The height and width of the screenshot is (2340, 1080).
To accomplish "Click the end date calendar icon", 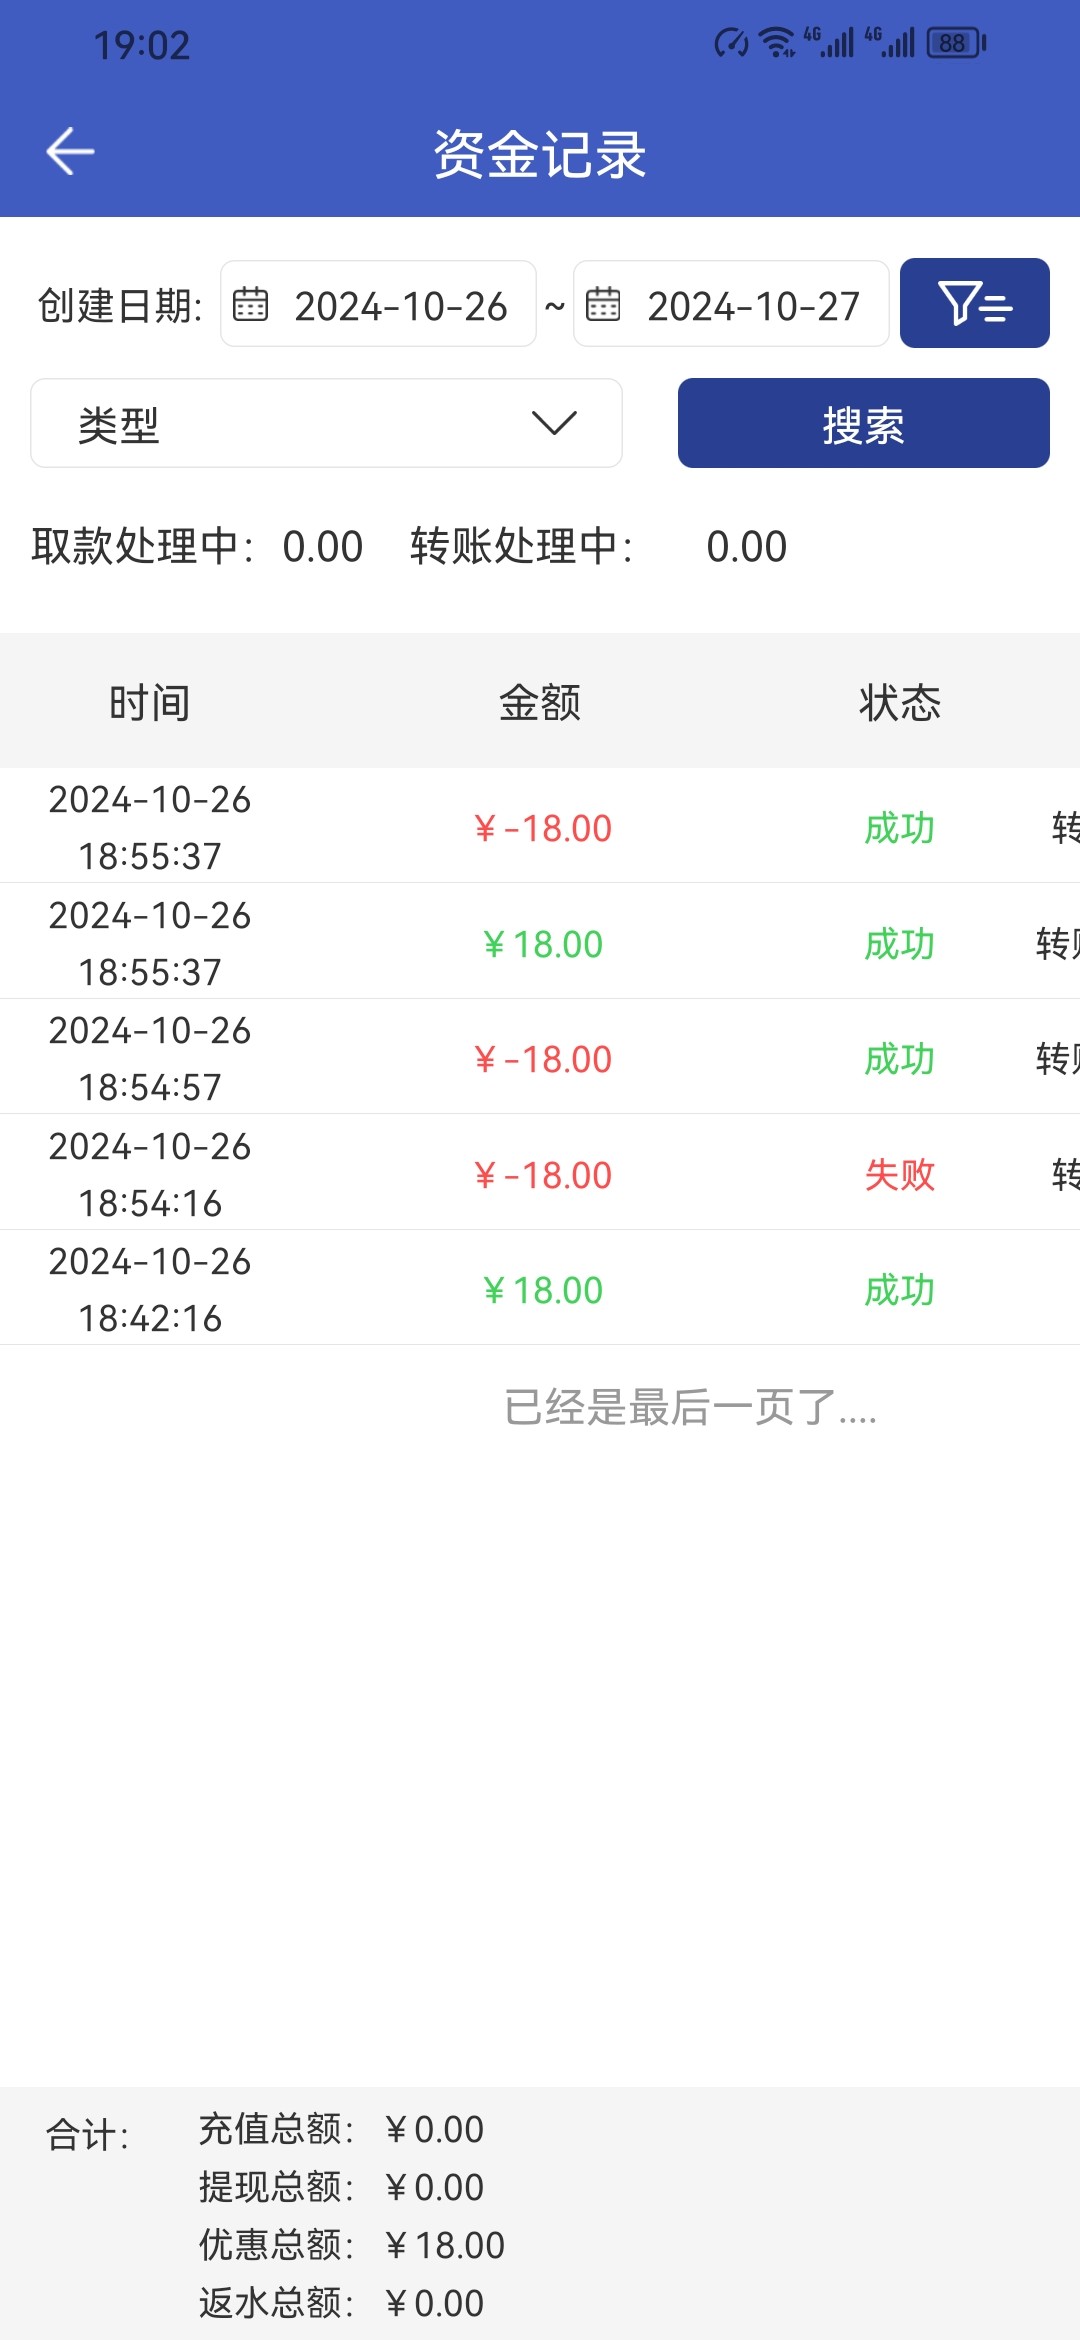I will (603, 304).
